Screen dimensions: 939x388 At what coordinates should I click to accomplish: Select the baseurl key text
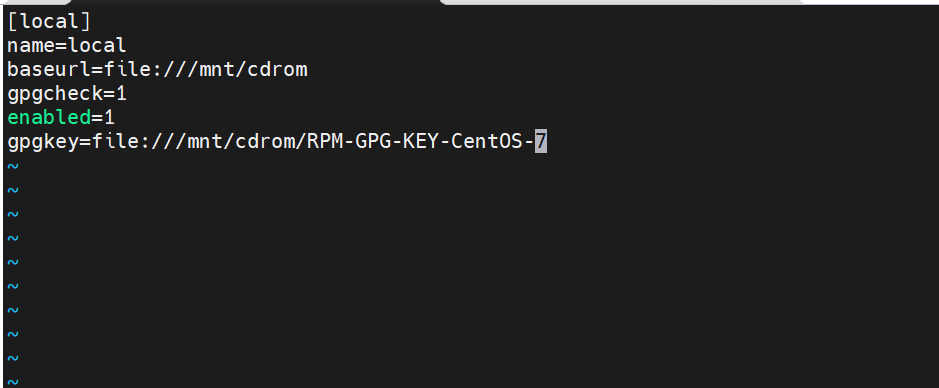coord(49,69)
